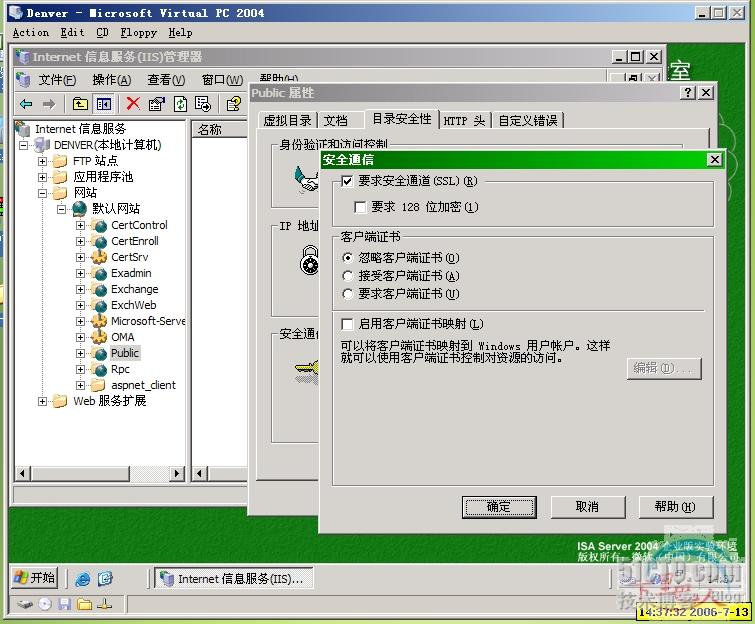755x624 pixels.
Task: Switch to the 自定义错误 tab
Action: (x=528, y=120)
